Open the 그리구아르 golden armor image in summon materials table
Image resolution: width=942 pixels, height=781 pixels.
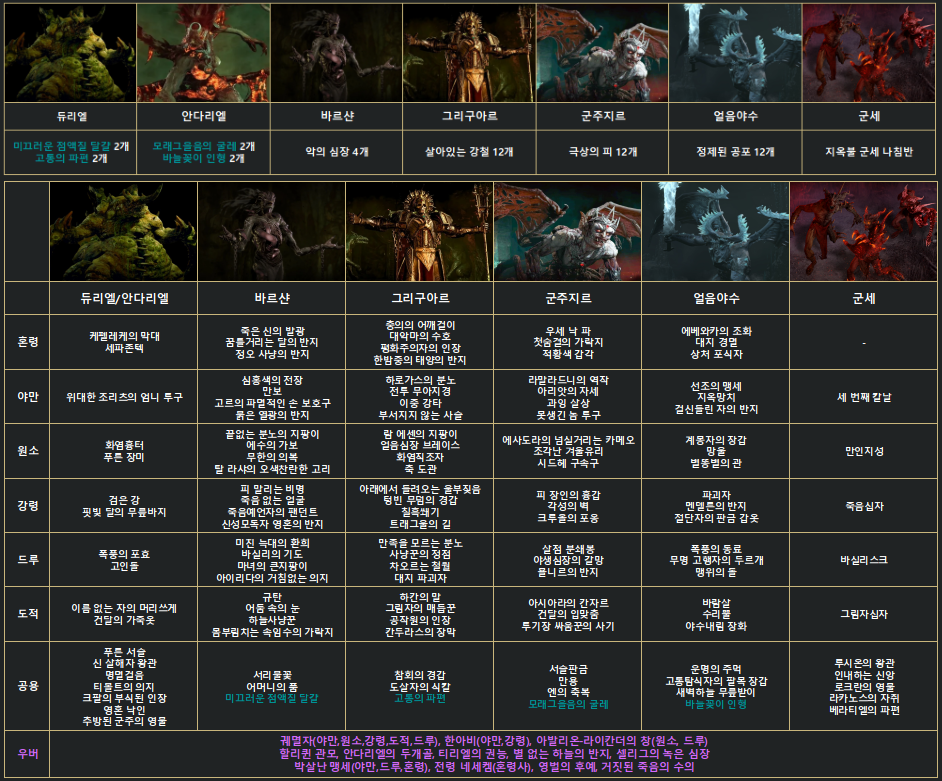[469, 53]
